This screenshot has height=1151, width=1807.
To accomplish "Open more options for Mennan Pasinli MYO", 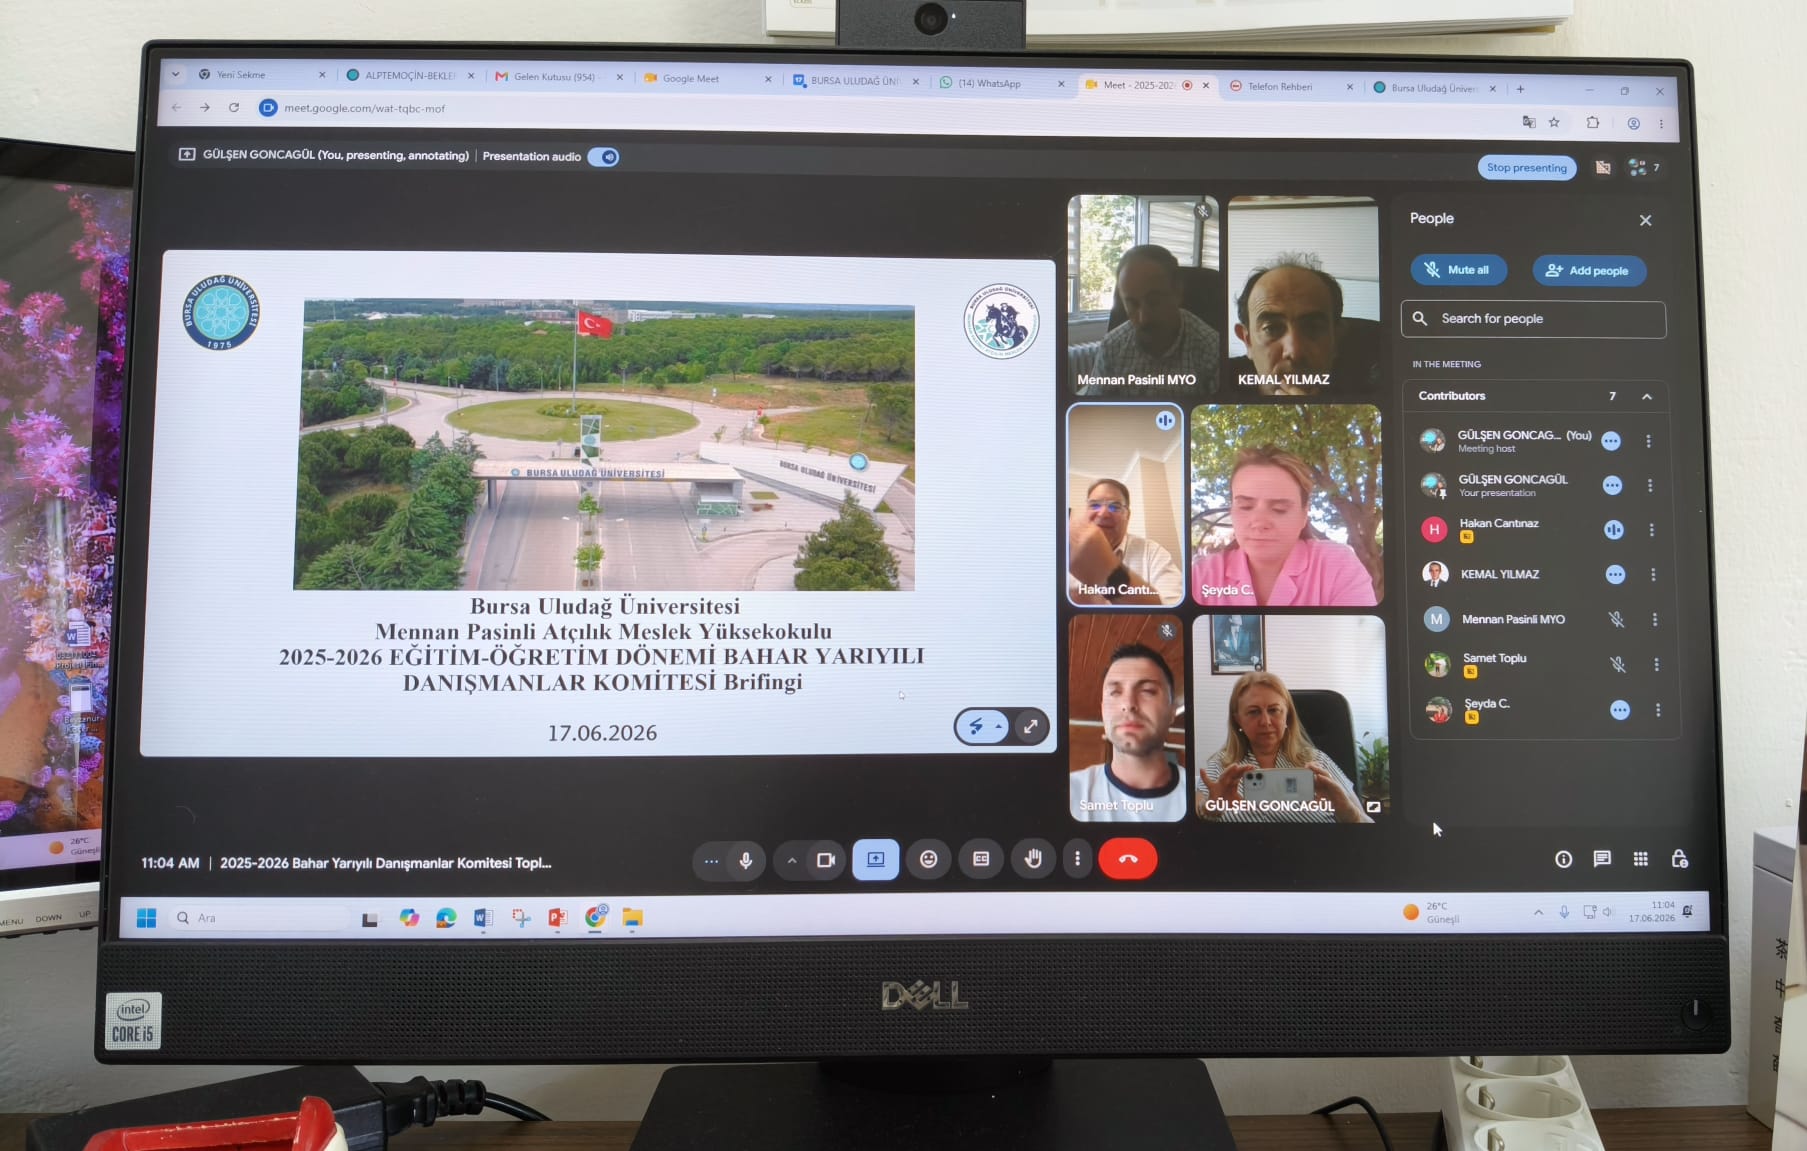I will coord(1655,620).
